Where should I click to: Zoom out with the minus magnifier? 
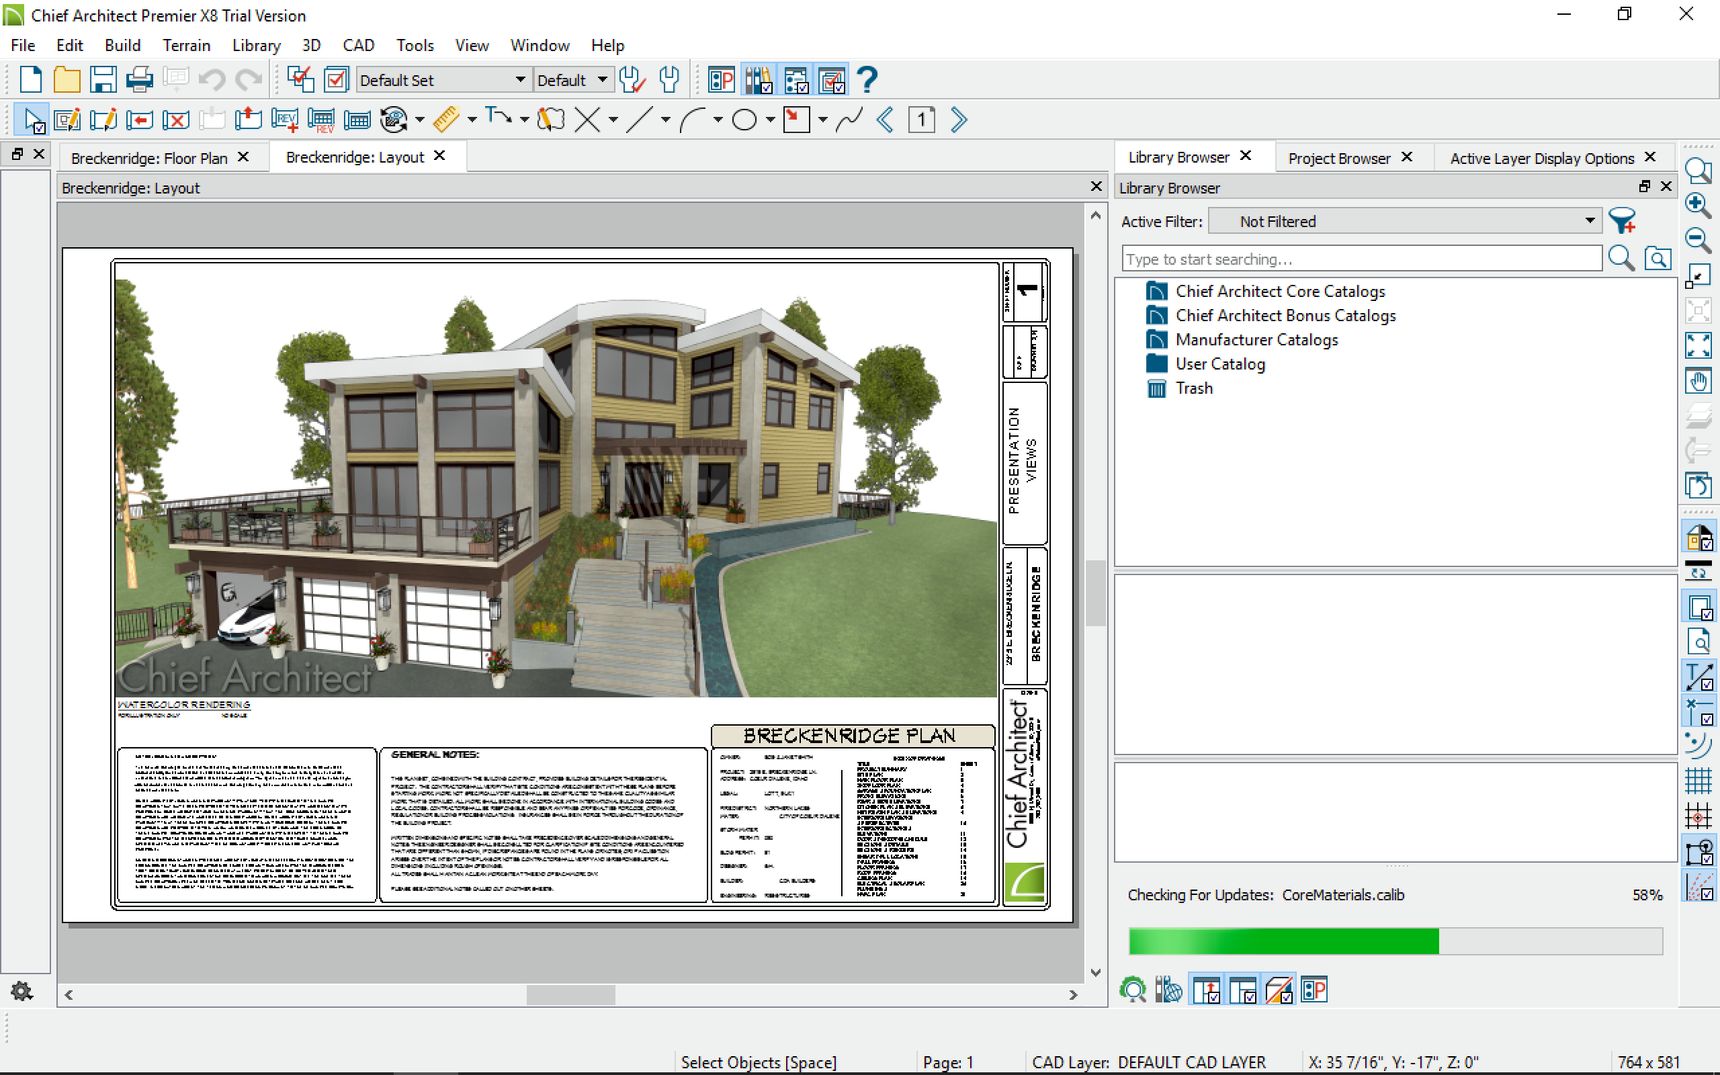tap(1698, 240)
